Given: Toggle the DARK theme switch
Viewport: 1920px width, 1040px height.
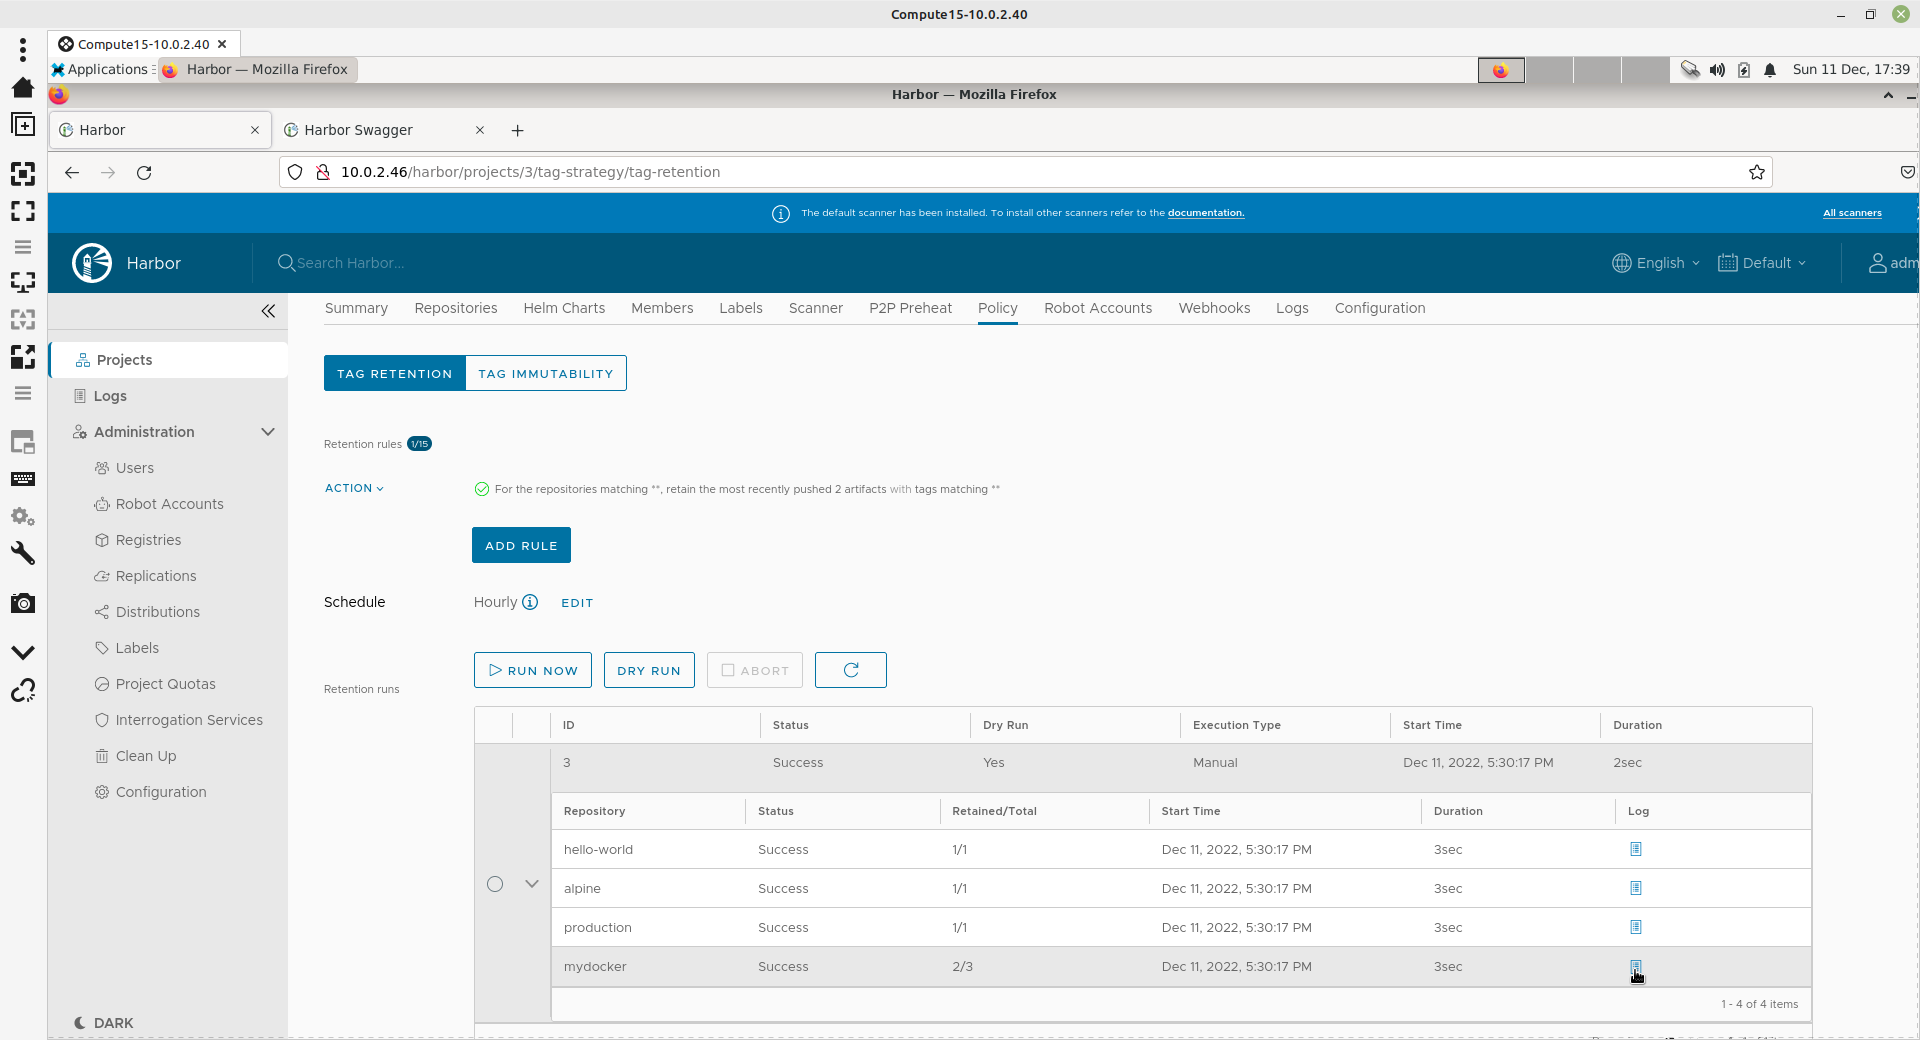Looking at the screenshot, I should coord(104,1023).
